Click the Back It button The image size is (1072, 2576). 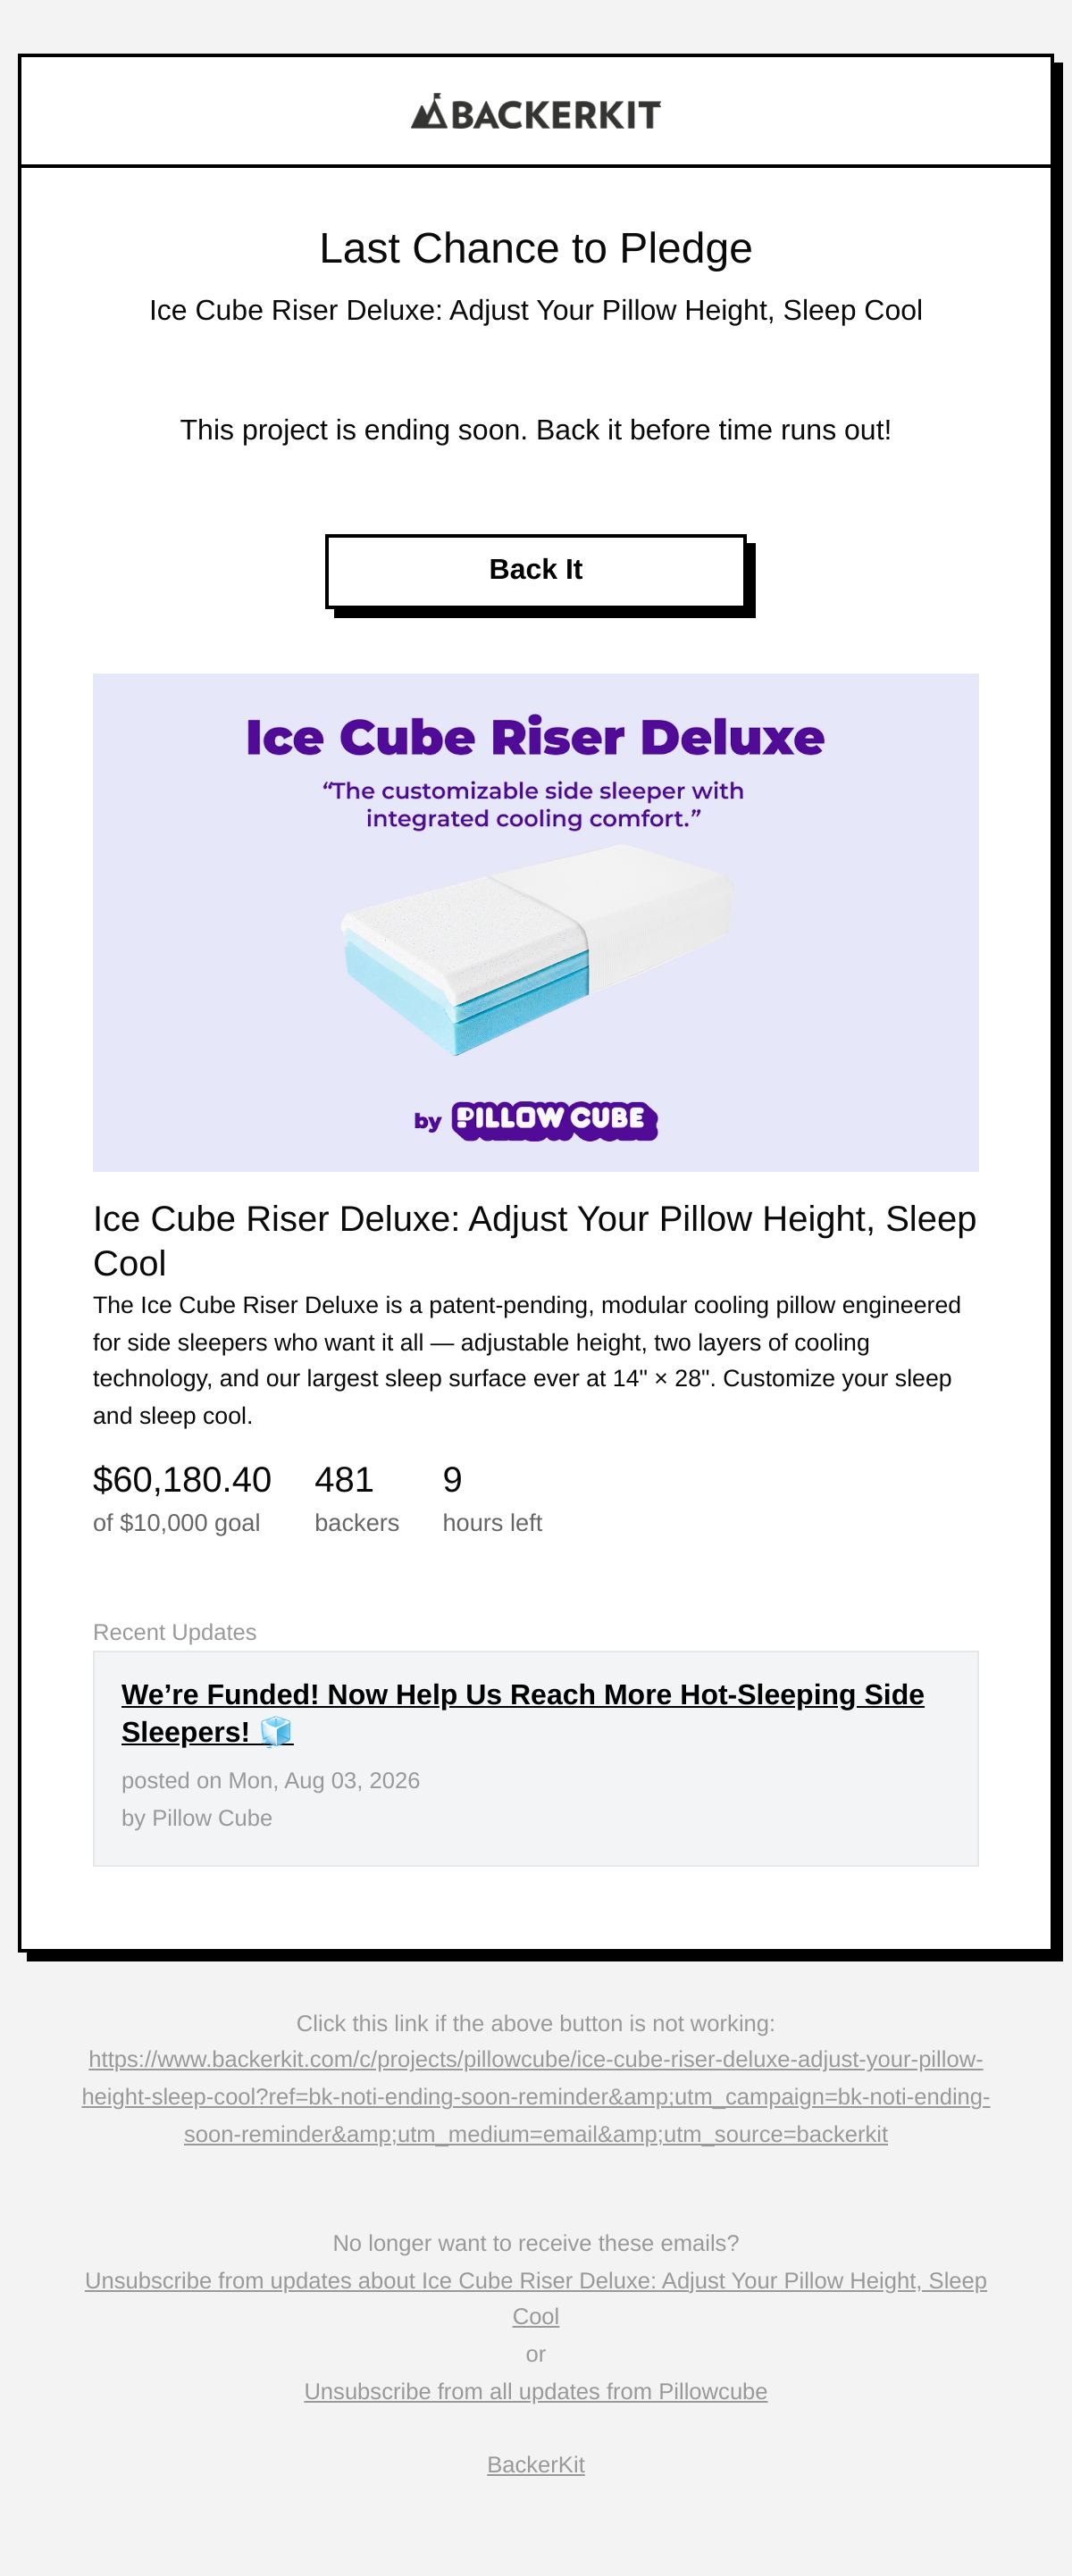536,570
